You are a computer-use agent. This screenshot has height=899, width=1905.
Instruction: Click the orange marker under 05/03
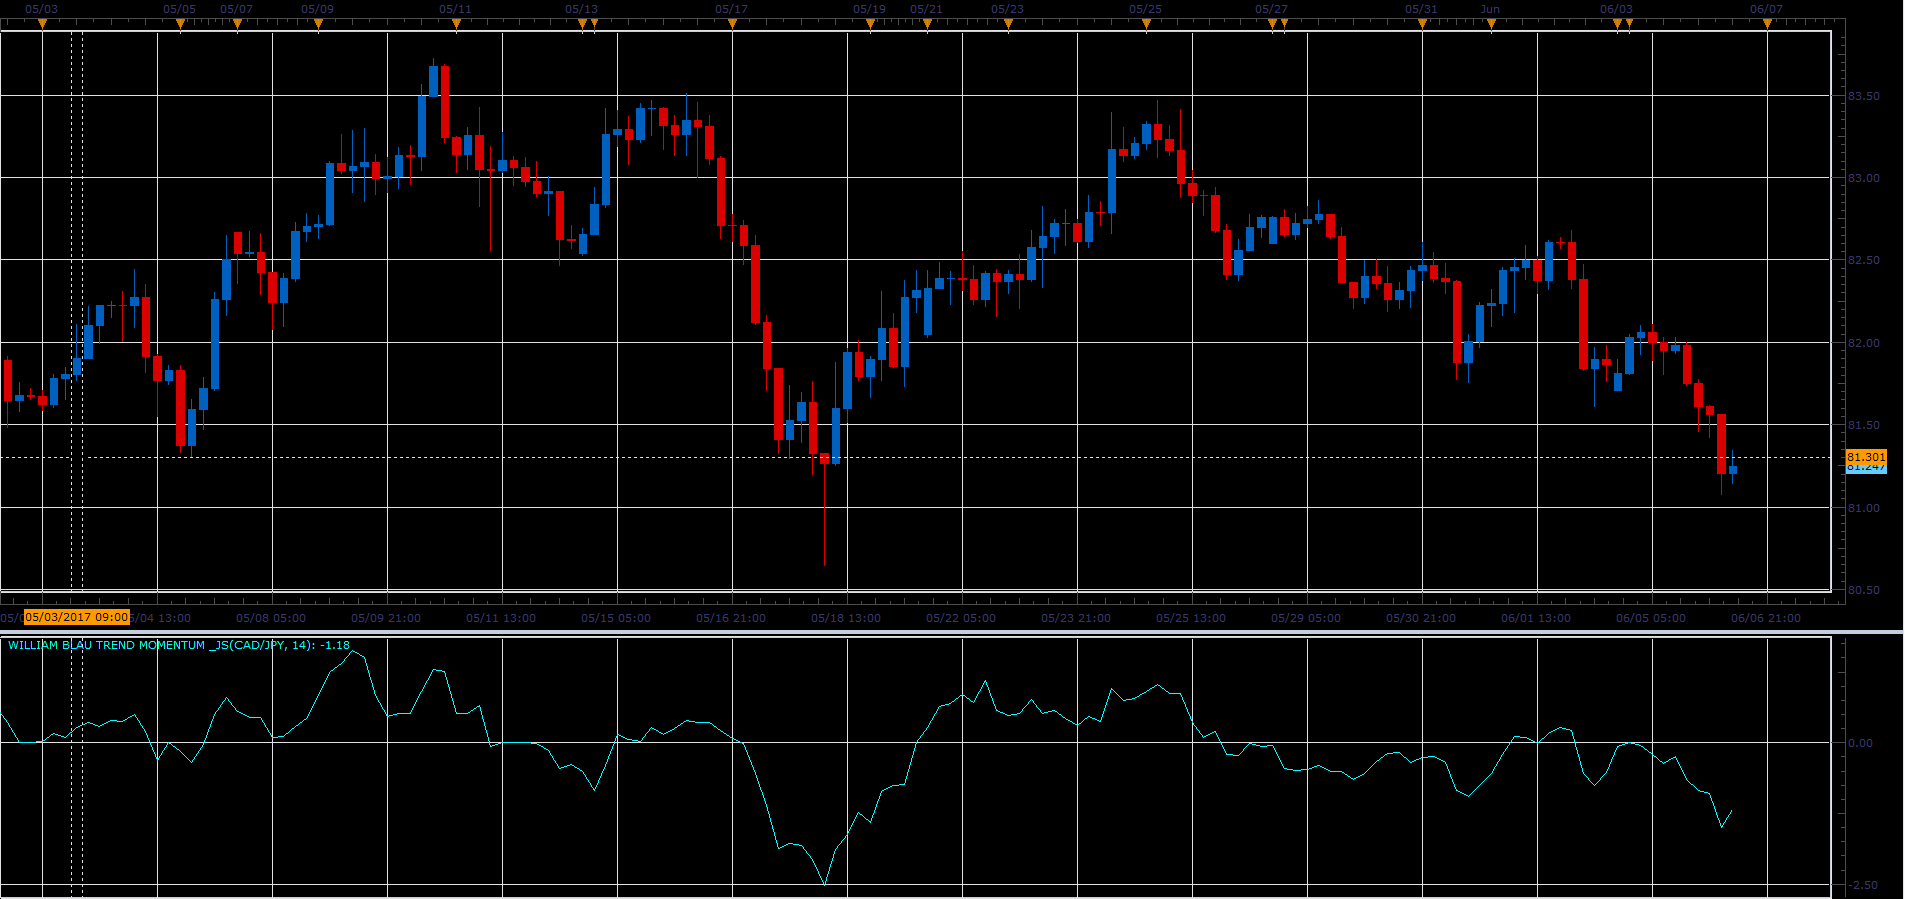pos(42,24)
